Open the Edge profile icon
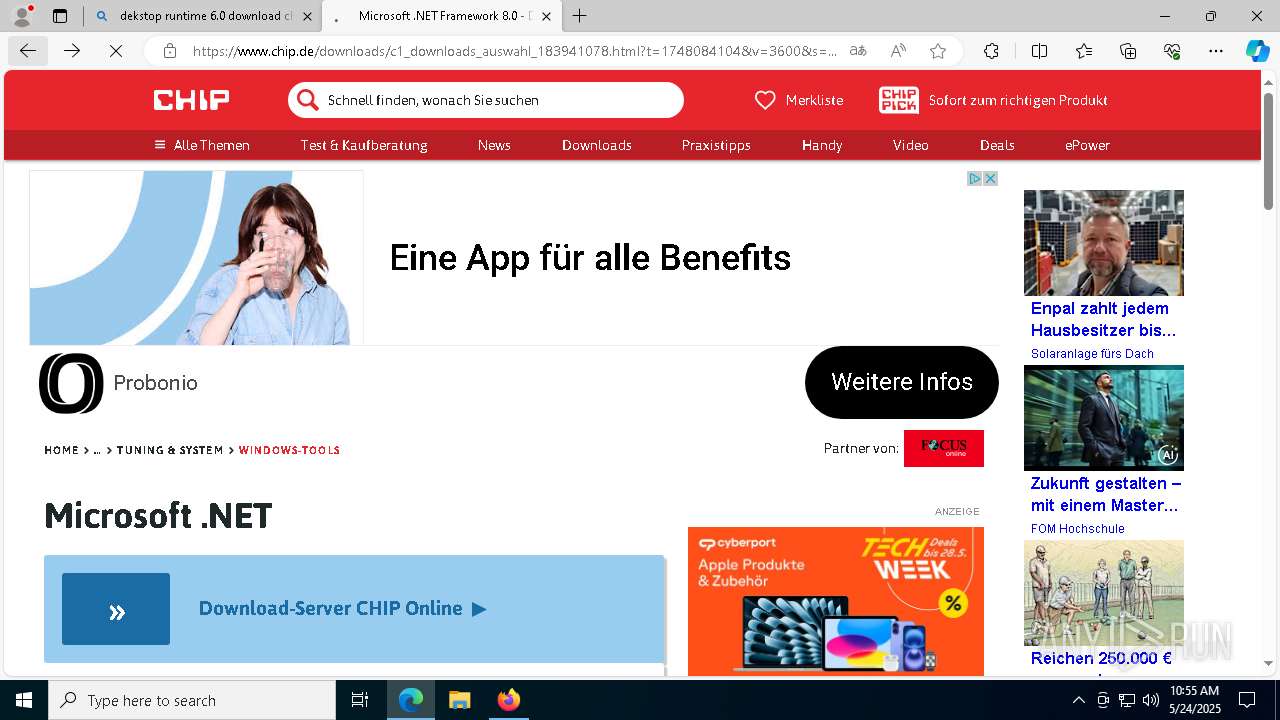Screen dimensions: 1280x720 click(22, 16)
